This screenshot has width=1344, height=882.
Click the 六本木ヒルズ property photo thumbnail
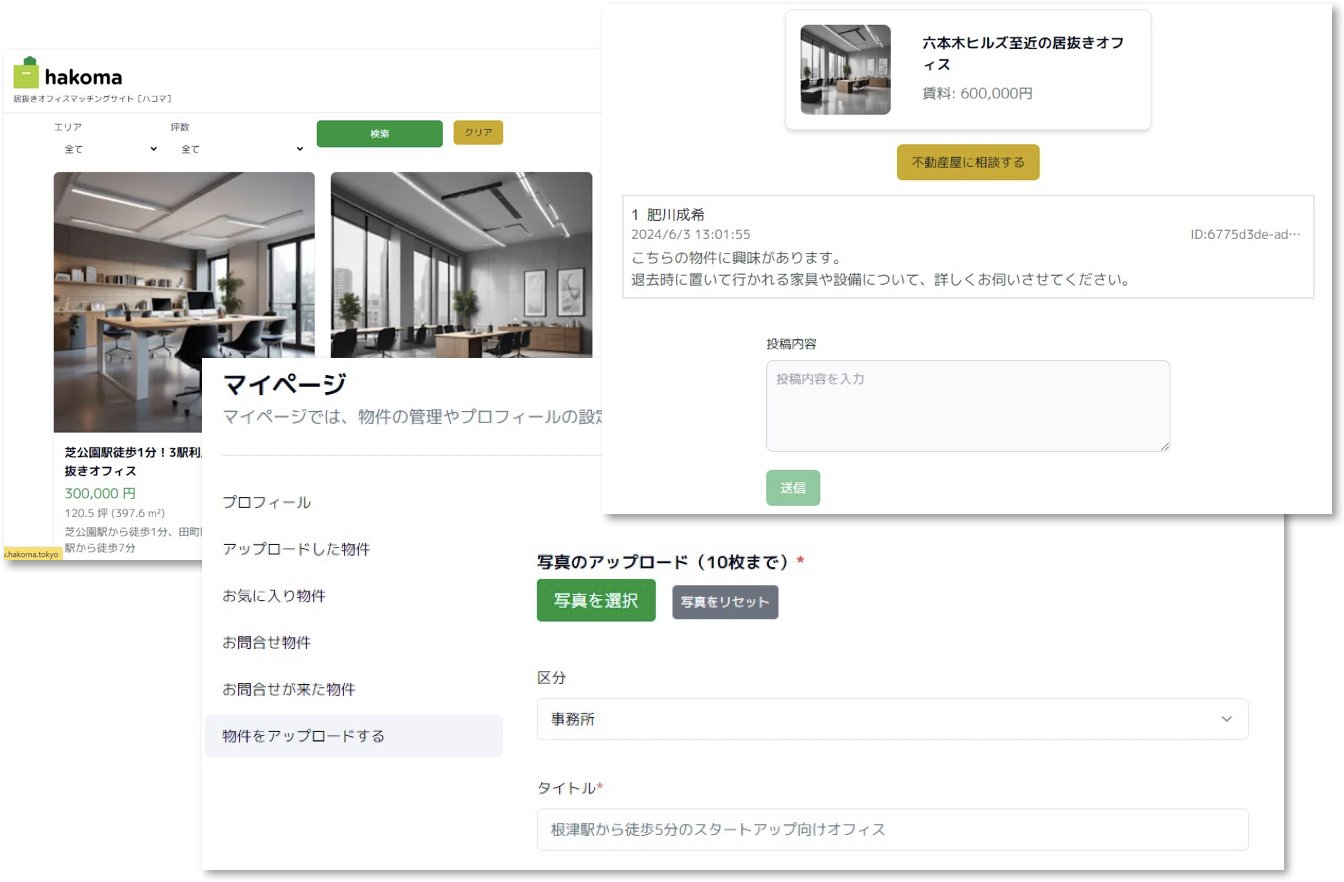(845, 70)
